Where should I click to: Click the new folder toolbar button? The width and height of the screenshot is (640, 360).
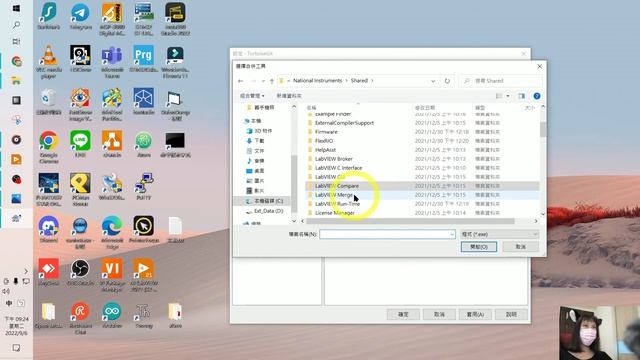[x=289, y=96]
